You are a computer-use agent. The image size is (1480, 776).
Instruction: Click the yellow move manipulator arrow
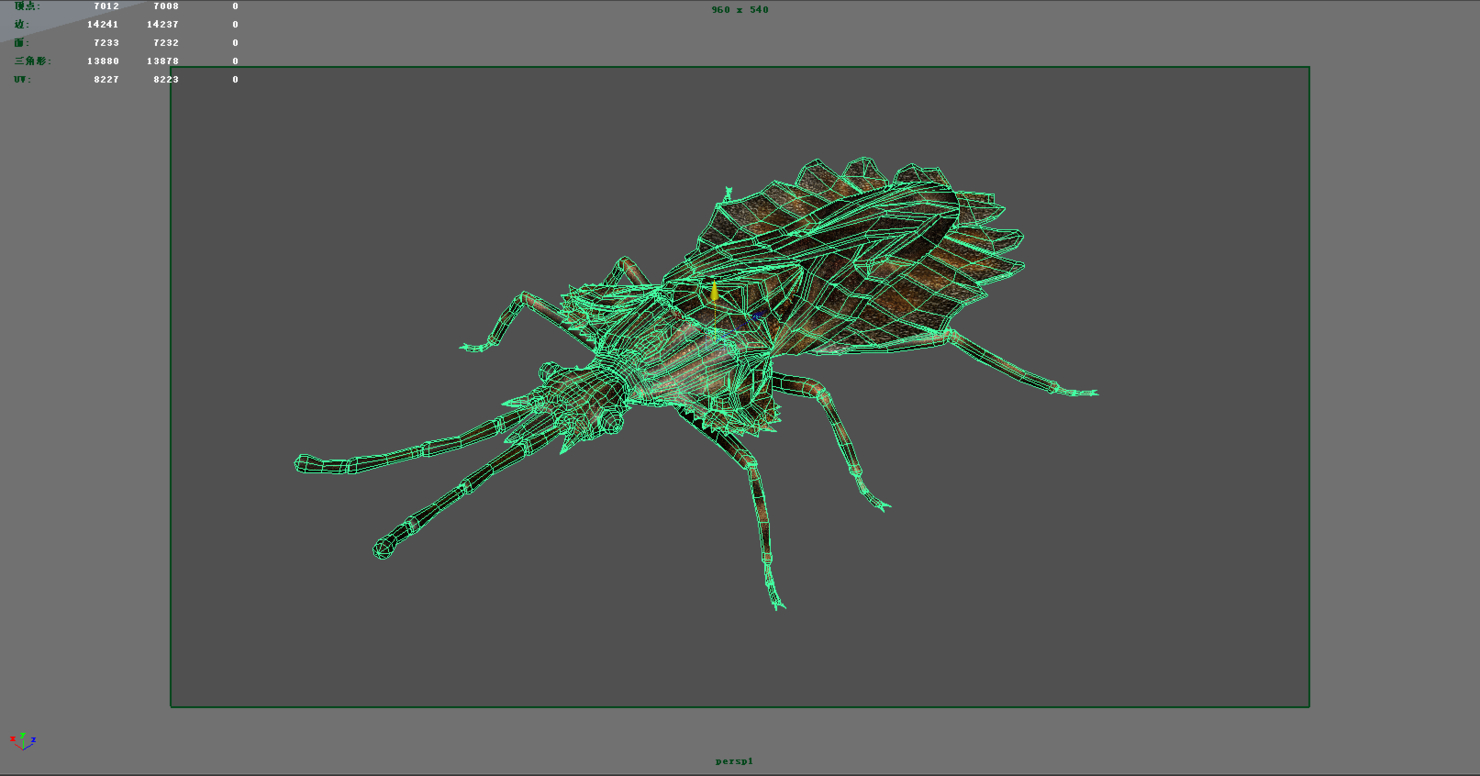click(x=714, y=290)
